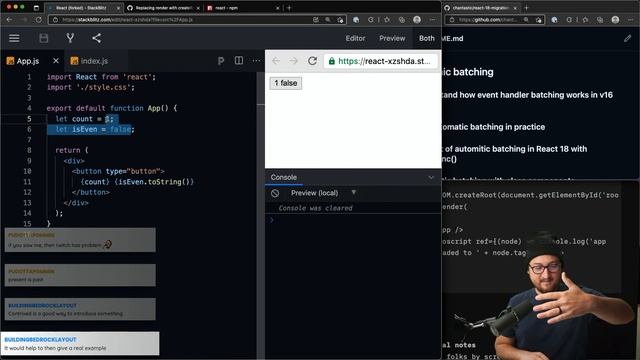The width and height of the screenshot is (640, 360).
Task: Click the GitHub window's favorites star icon
Action: click(585, 20)
